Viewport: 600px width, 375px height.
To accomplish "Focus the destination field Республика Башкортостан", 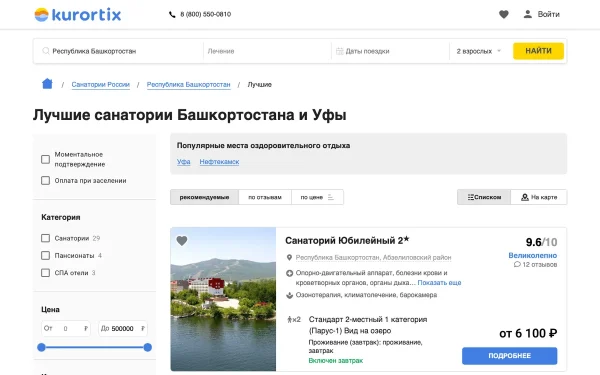I will [x=119, y=51].
